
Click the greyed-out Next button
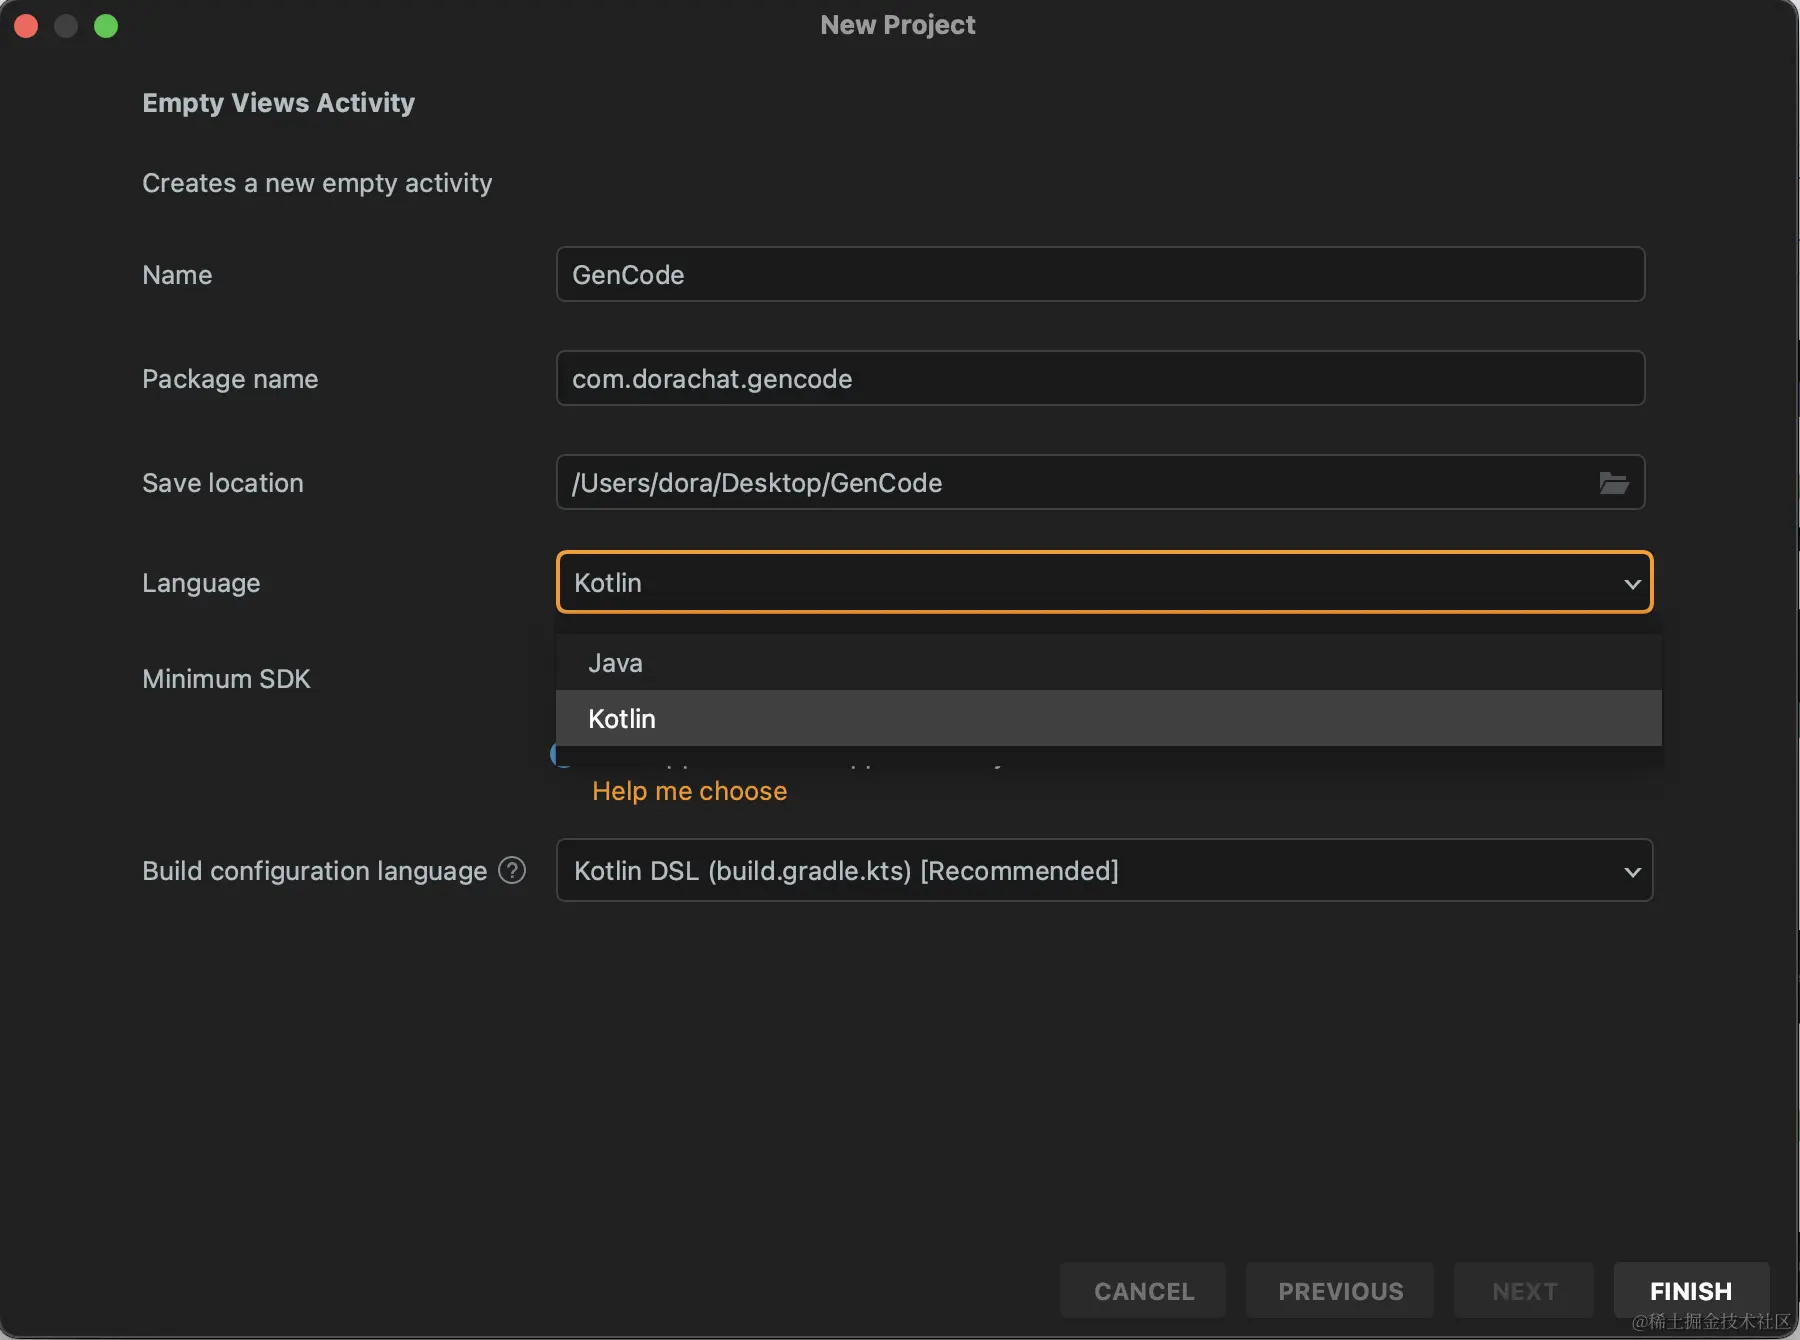(x=1524, y=1291)
